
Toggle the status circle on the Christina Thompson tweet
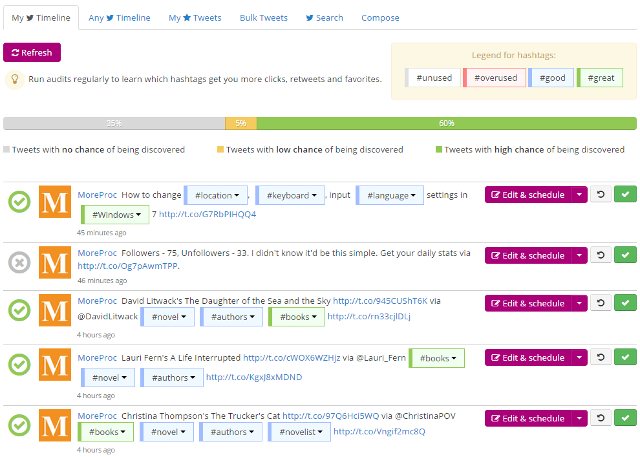click(18, 424)
